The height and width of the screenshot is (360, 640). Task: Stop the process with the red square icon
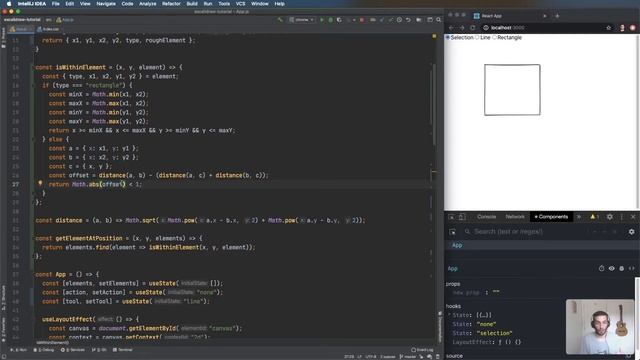(362, 20)
